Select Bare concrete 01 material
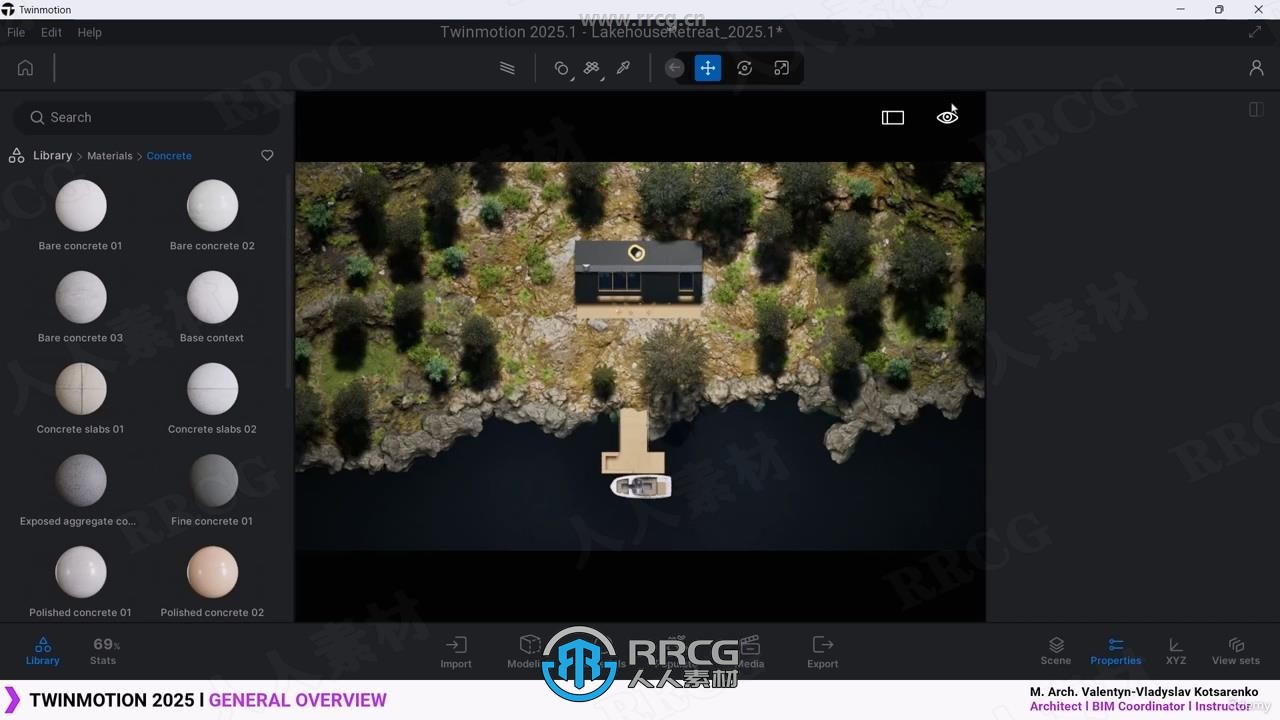This screenshot has width=1280, height=720. click(81, 205)
